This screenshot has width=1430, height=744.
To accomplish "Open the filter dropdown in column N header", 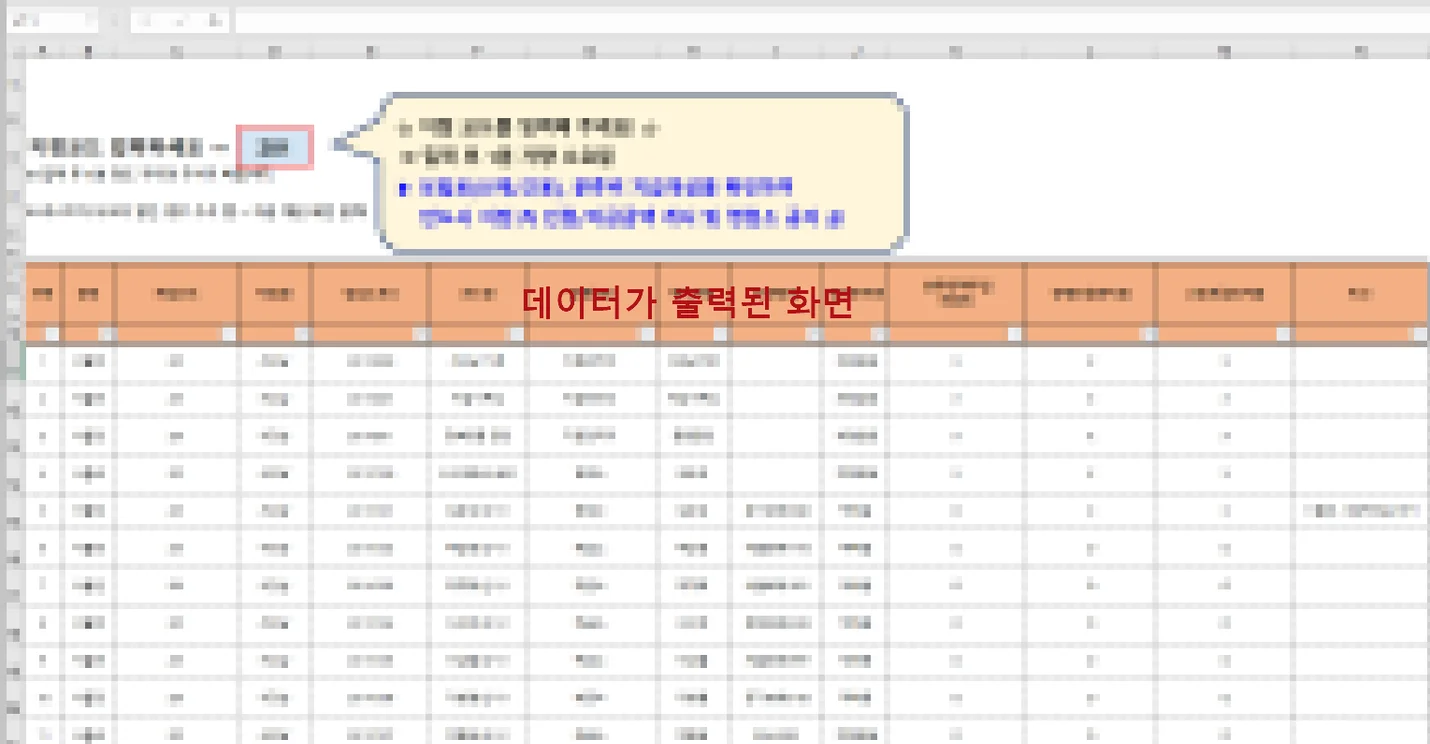I will pyautogui.click(x=1418, y=334).
